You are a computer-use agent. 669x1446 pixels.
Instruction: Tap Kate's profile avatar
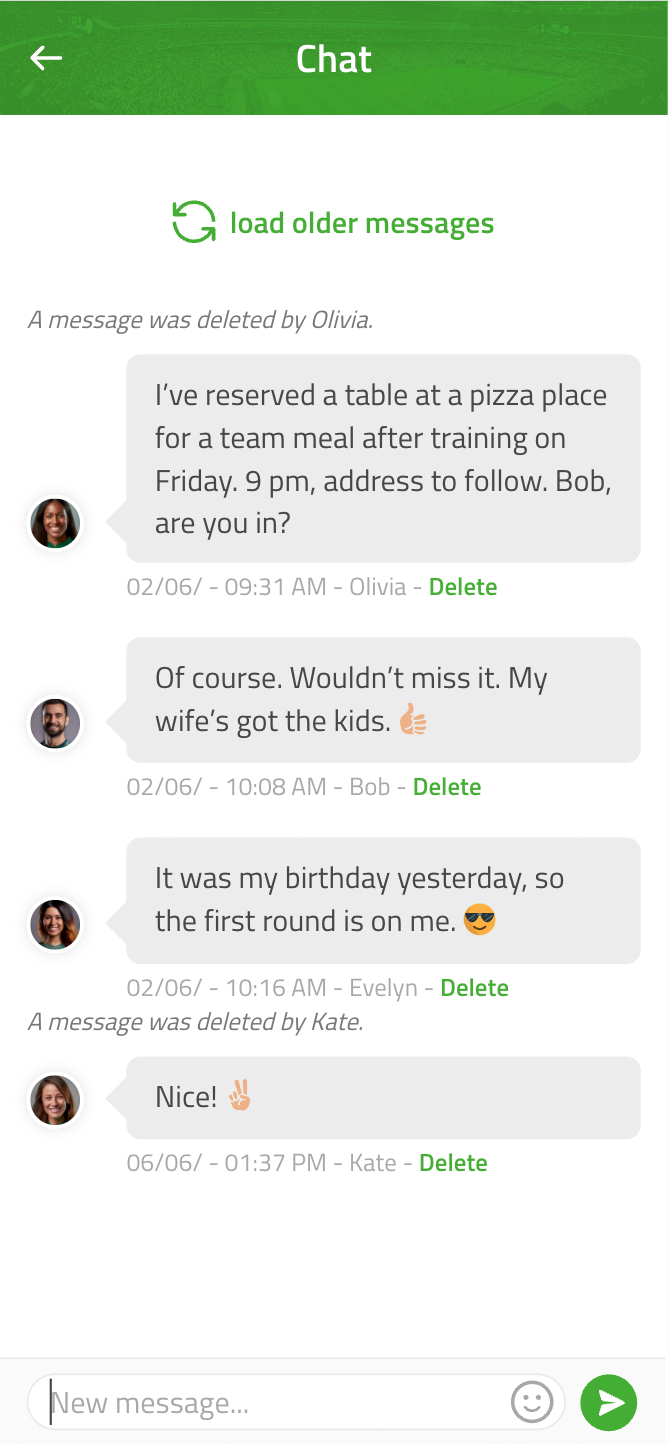point(55,1099)
